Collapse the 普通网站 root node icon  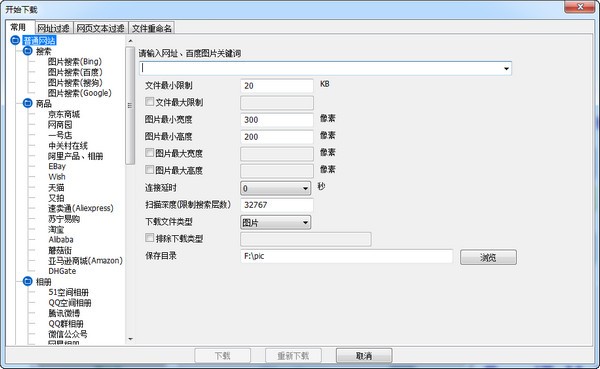pos(15,40)
